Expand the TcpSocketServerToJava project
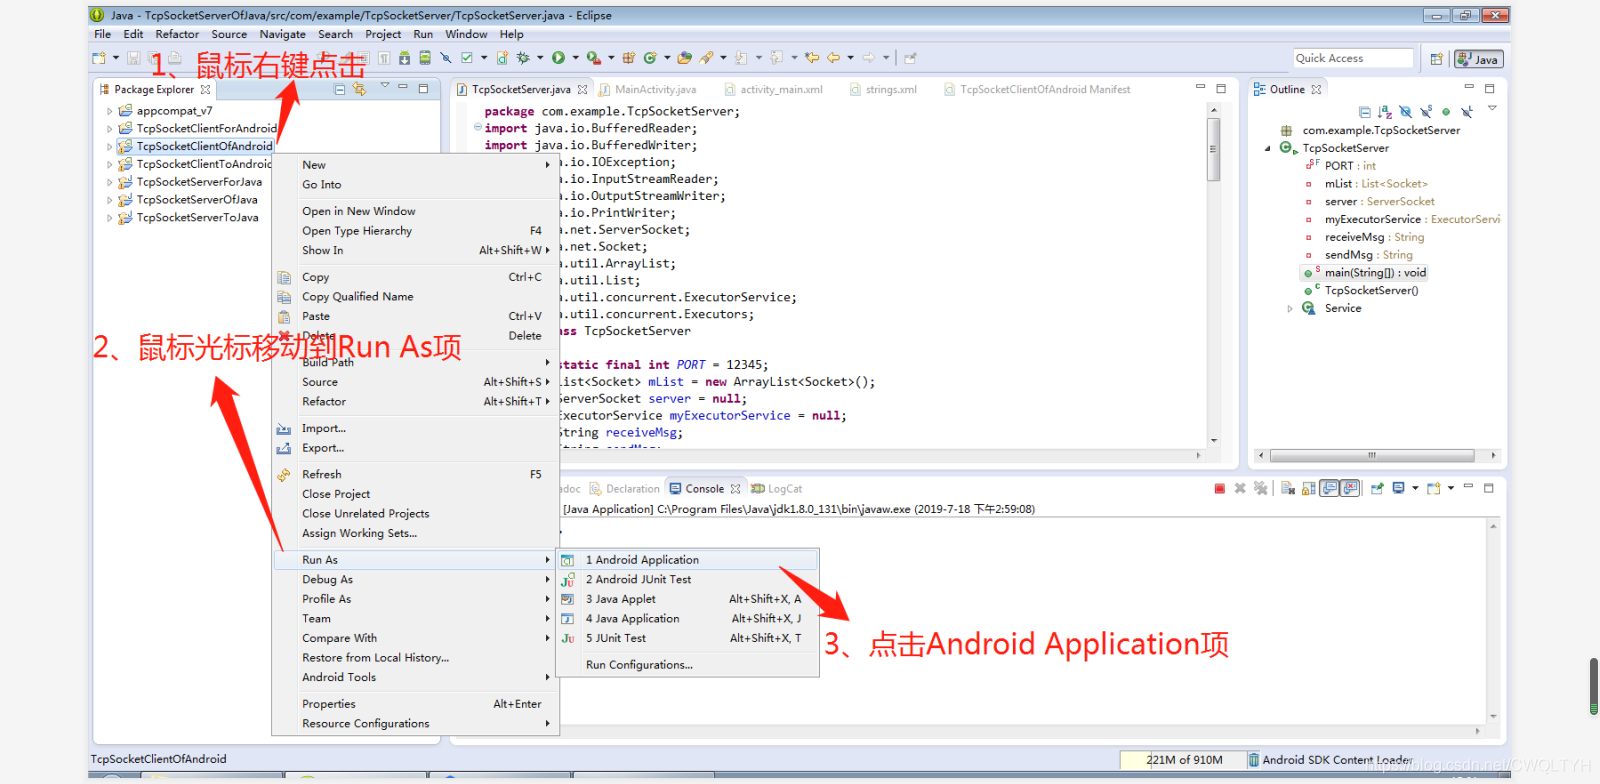 click(x=110, y=218)
